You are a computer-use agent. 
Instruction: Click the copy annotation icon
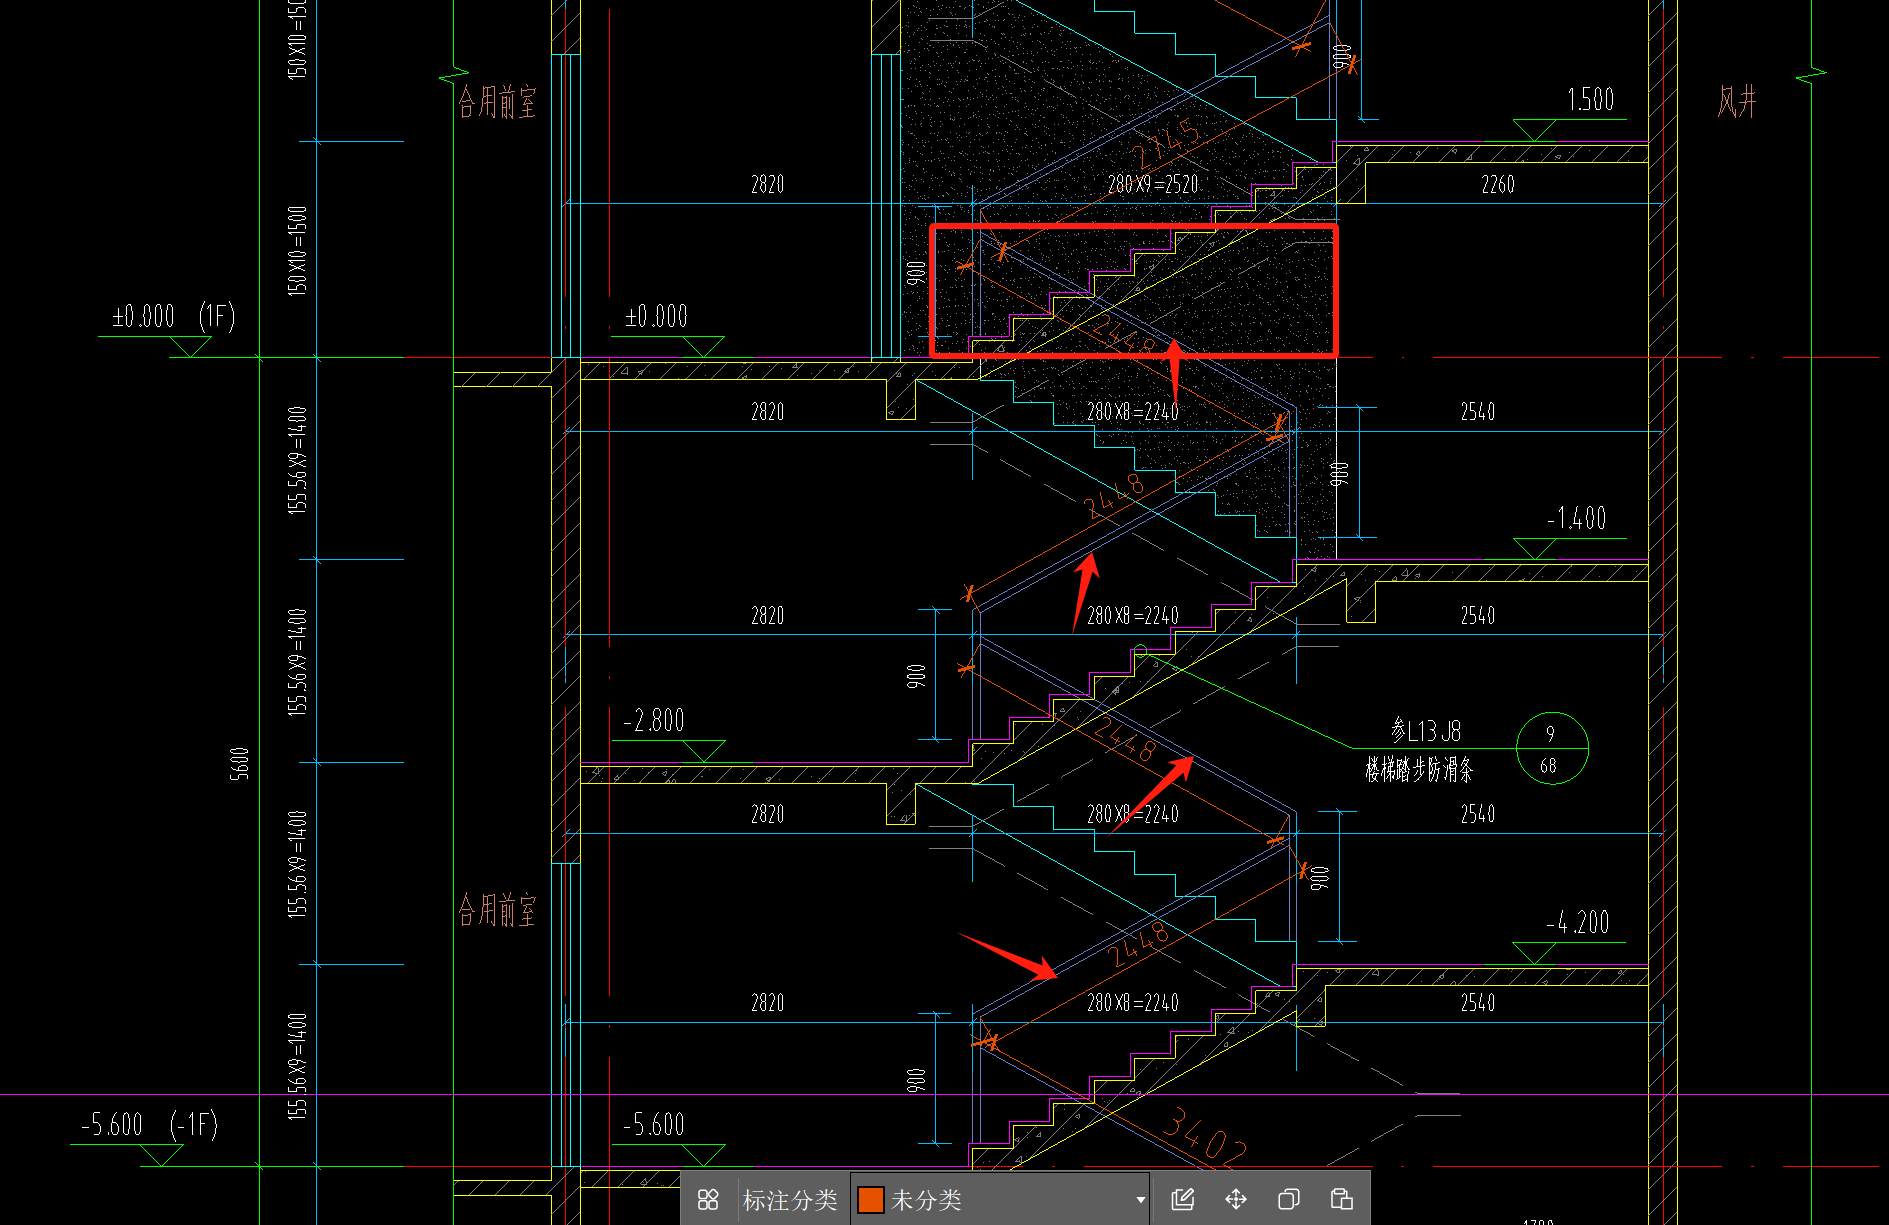[1289, 1199]
